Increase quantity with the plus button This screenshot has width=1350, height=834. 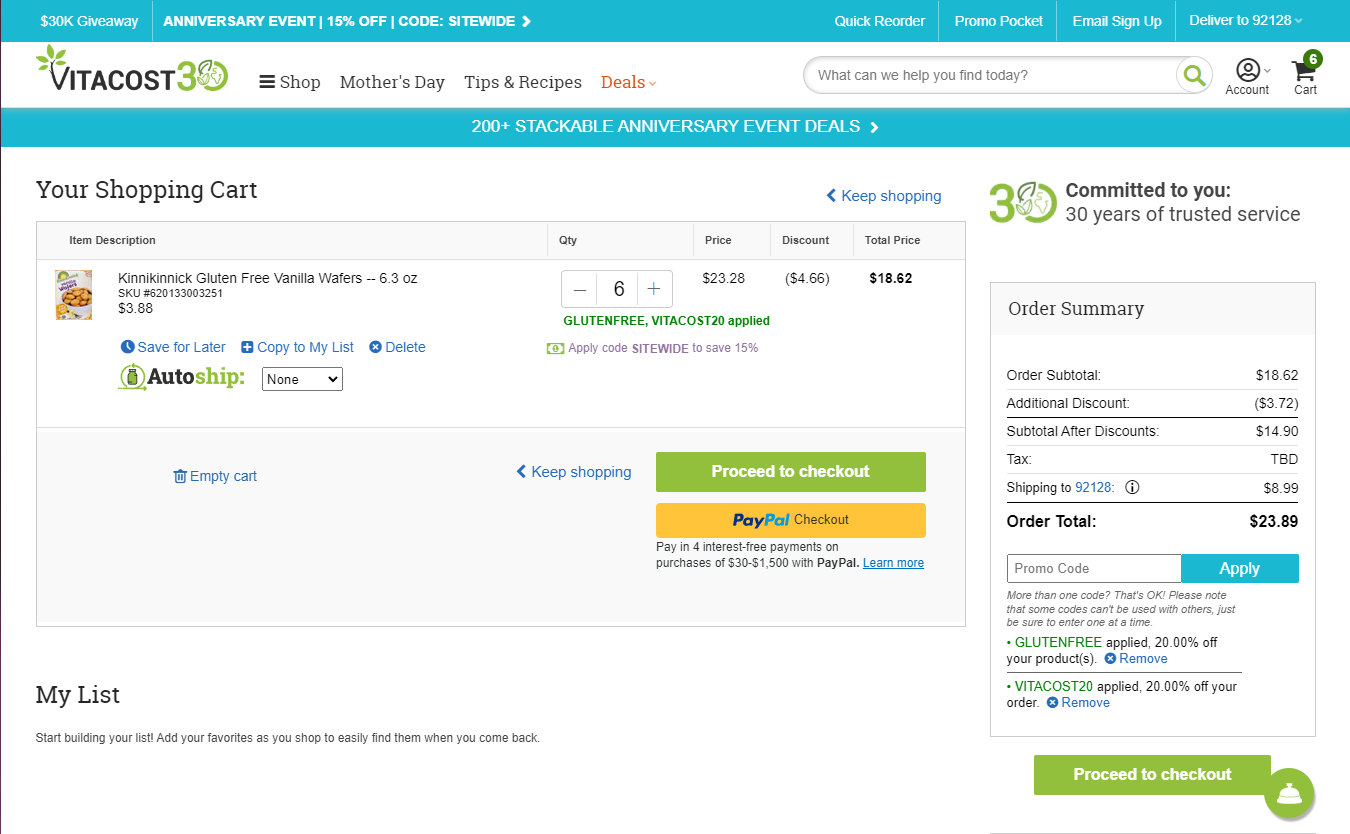(654, 289)
